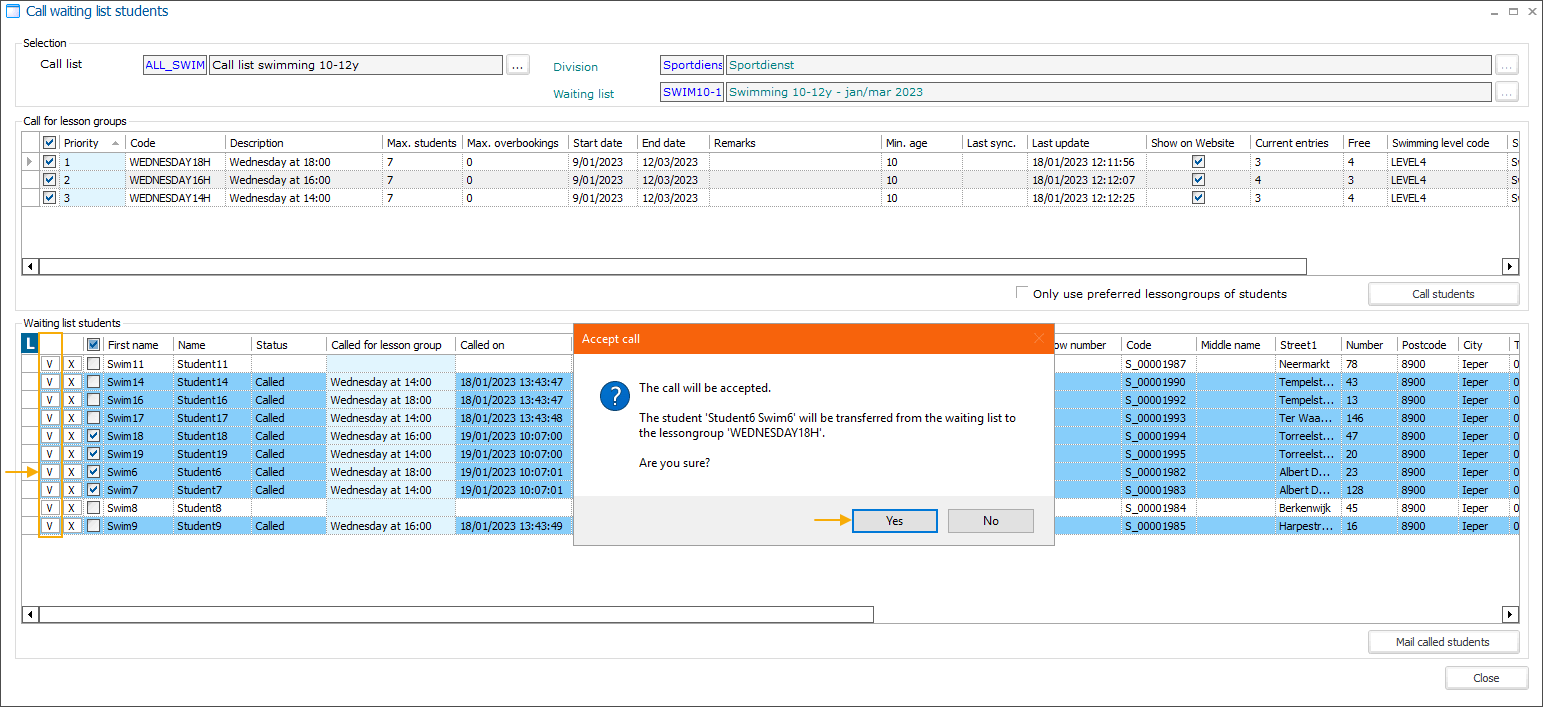Open the Call list lookup via its ellipsis icon
Image resolution: width=1543 pixels, height=707 pixels.
pos(517,64)
